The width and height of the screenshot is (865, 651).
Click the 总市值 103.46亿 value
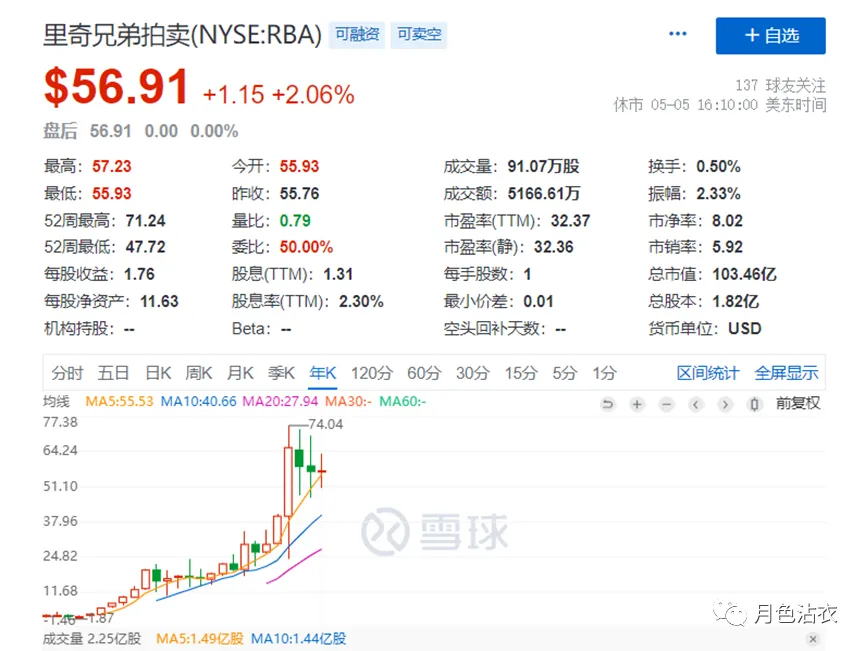[x=744, y=274]
